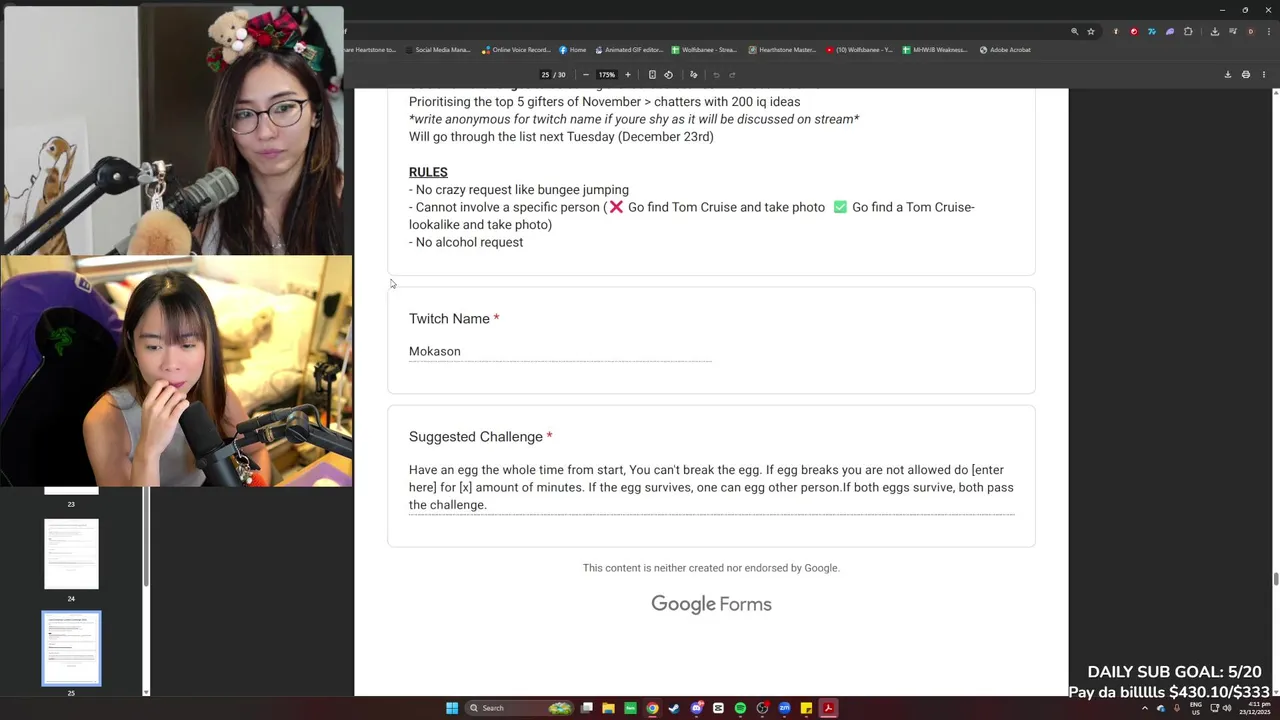Toggle fit to page icon

point(652,75)
